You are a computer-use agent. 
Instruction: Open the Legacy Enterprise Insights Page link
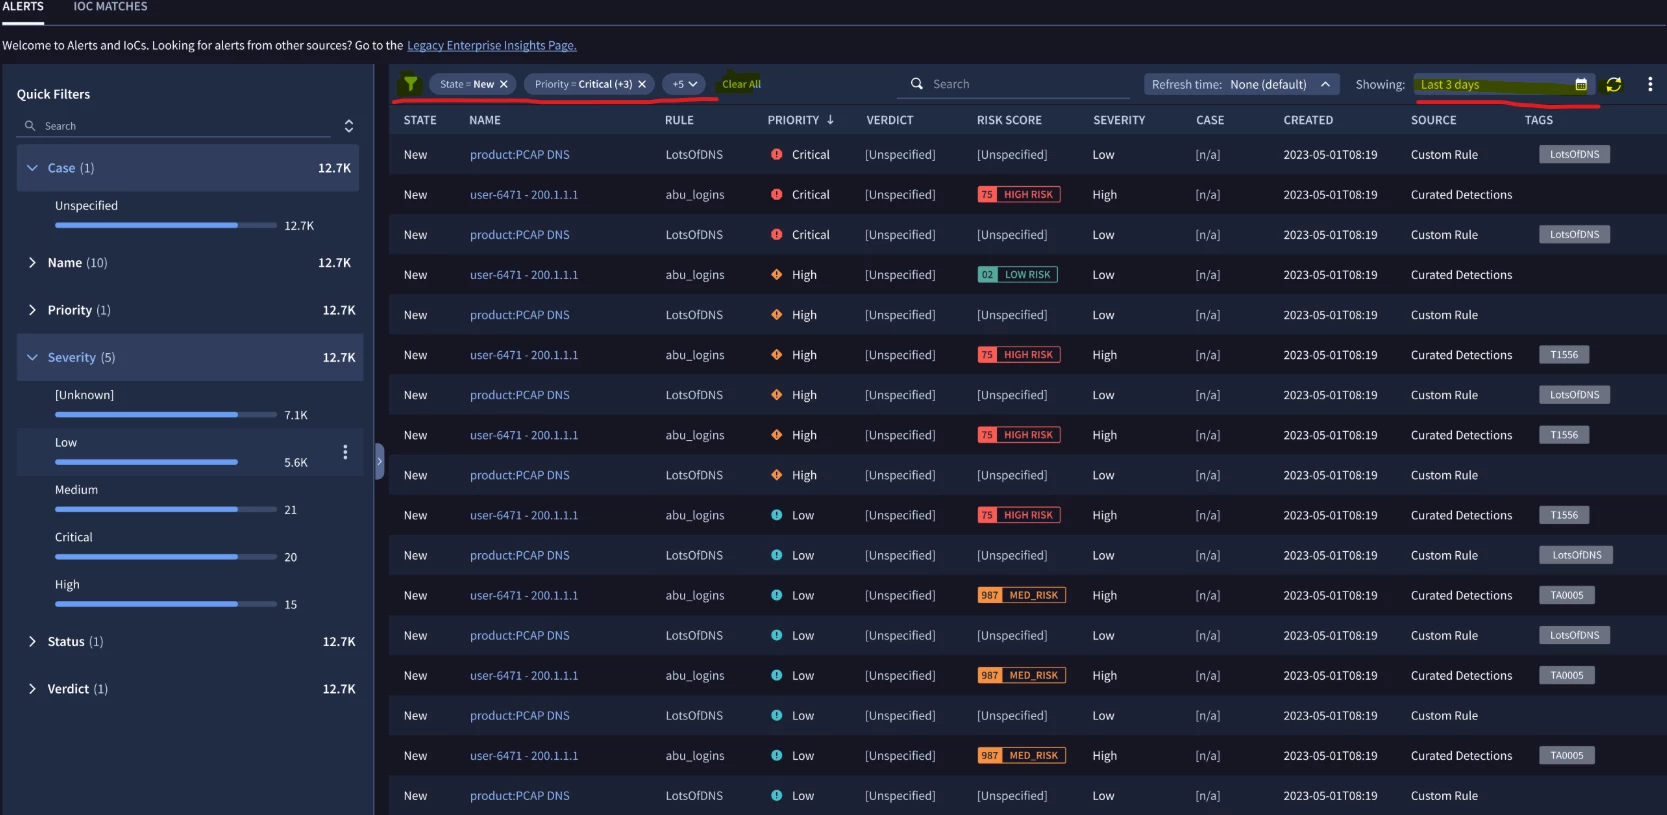(492, 45)
